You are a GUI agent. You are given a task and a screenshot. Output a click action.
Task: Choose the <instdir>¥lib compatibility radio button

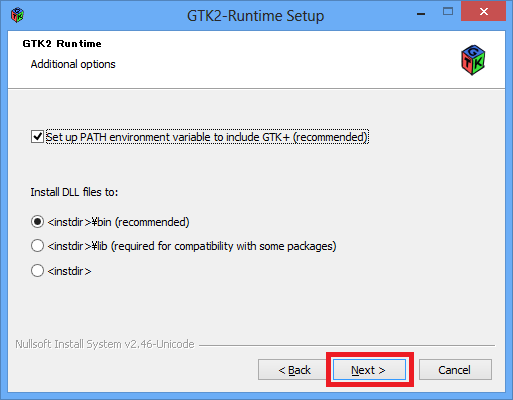[x=37, y=246]
